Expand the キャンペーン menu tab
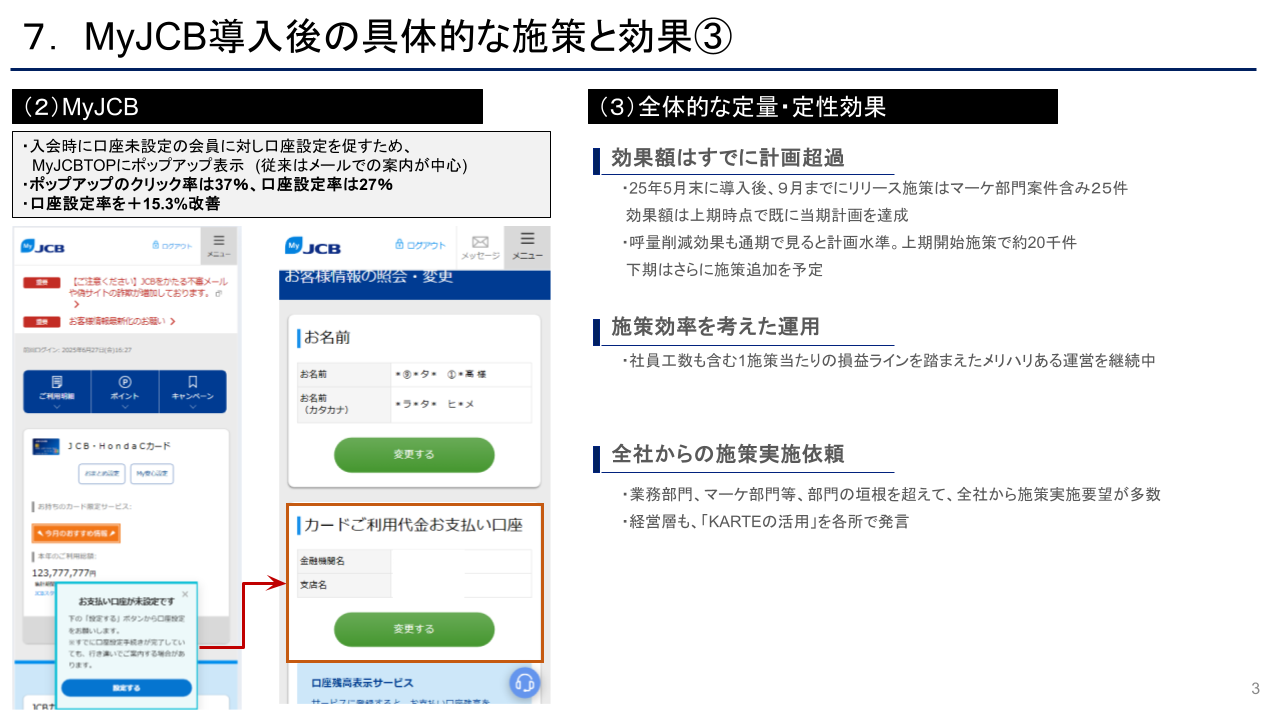Viewport: 1280px width, 720px height. click(x=192, y=391)
